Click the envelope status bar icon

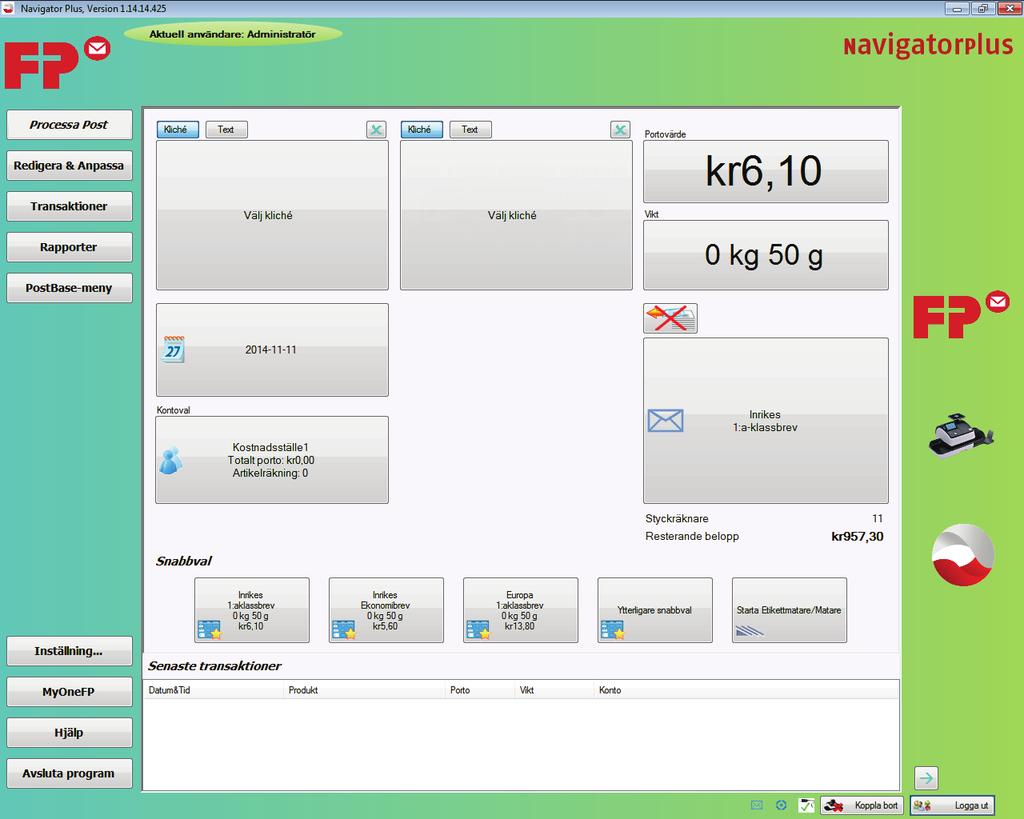click(x=757, y=805)
